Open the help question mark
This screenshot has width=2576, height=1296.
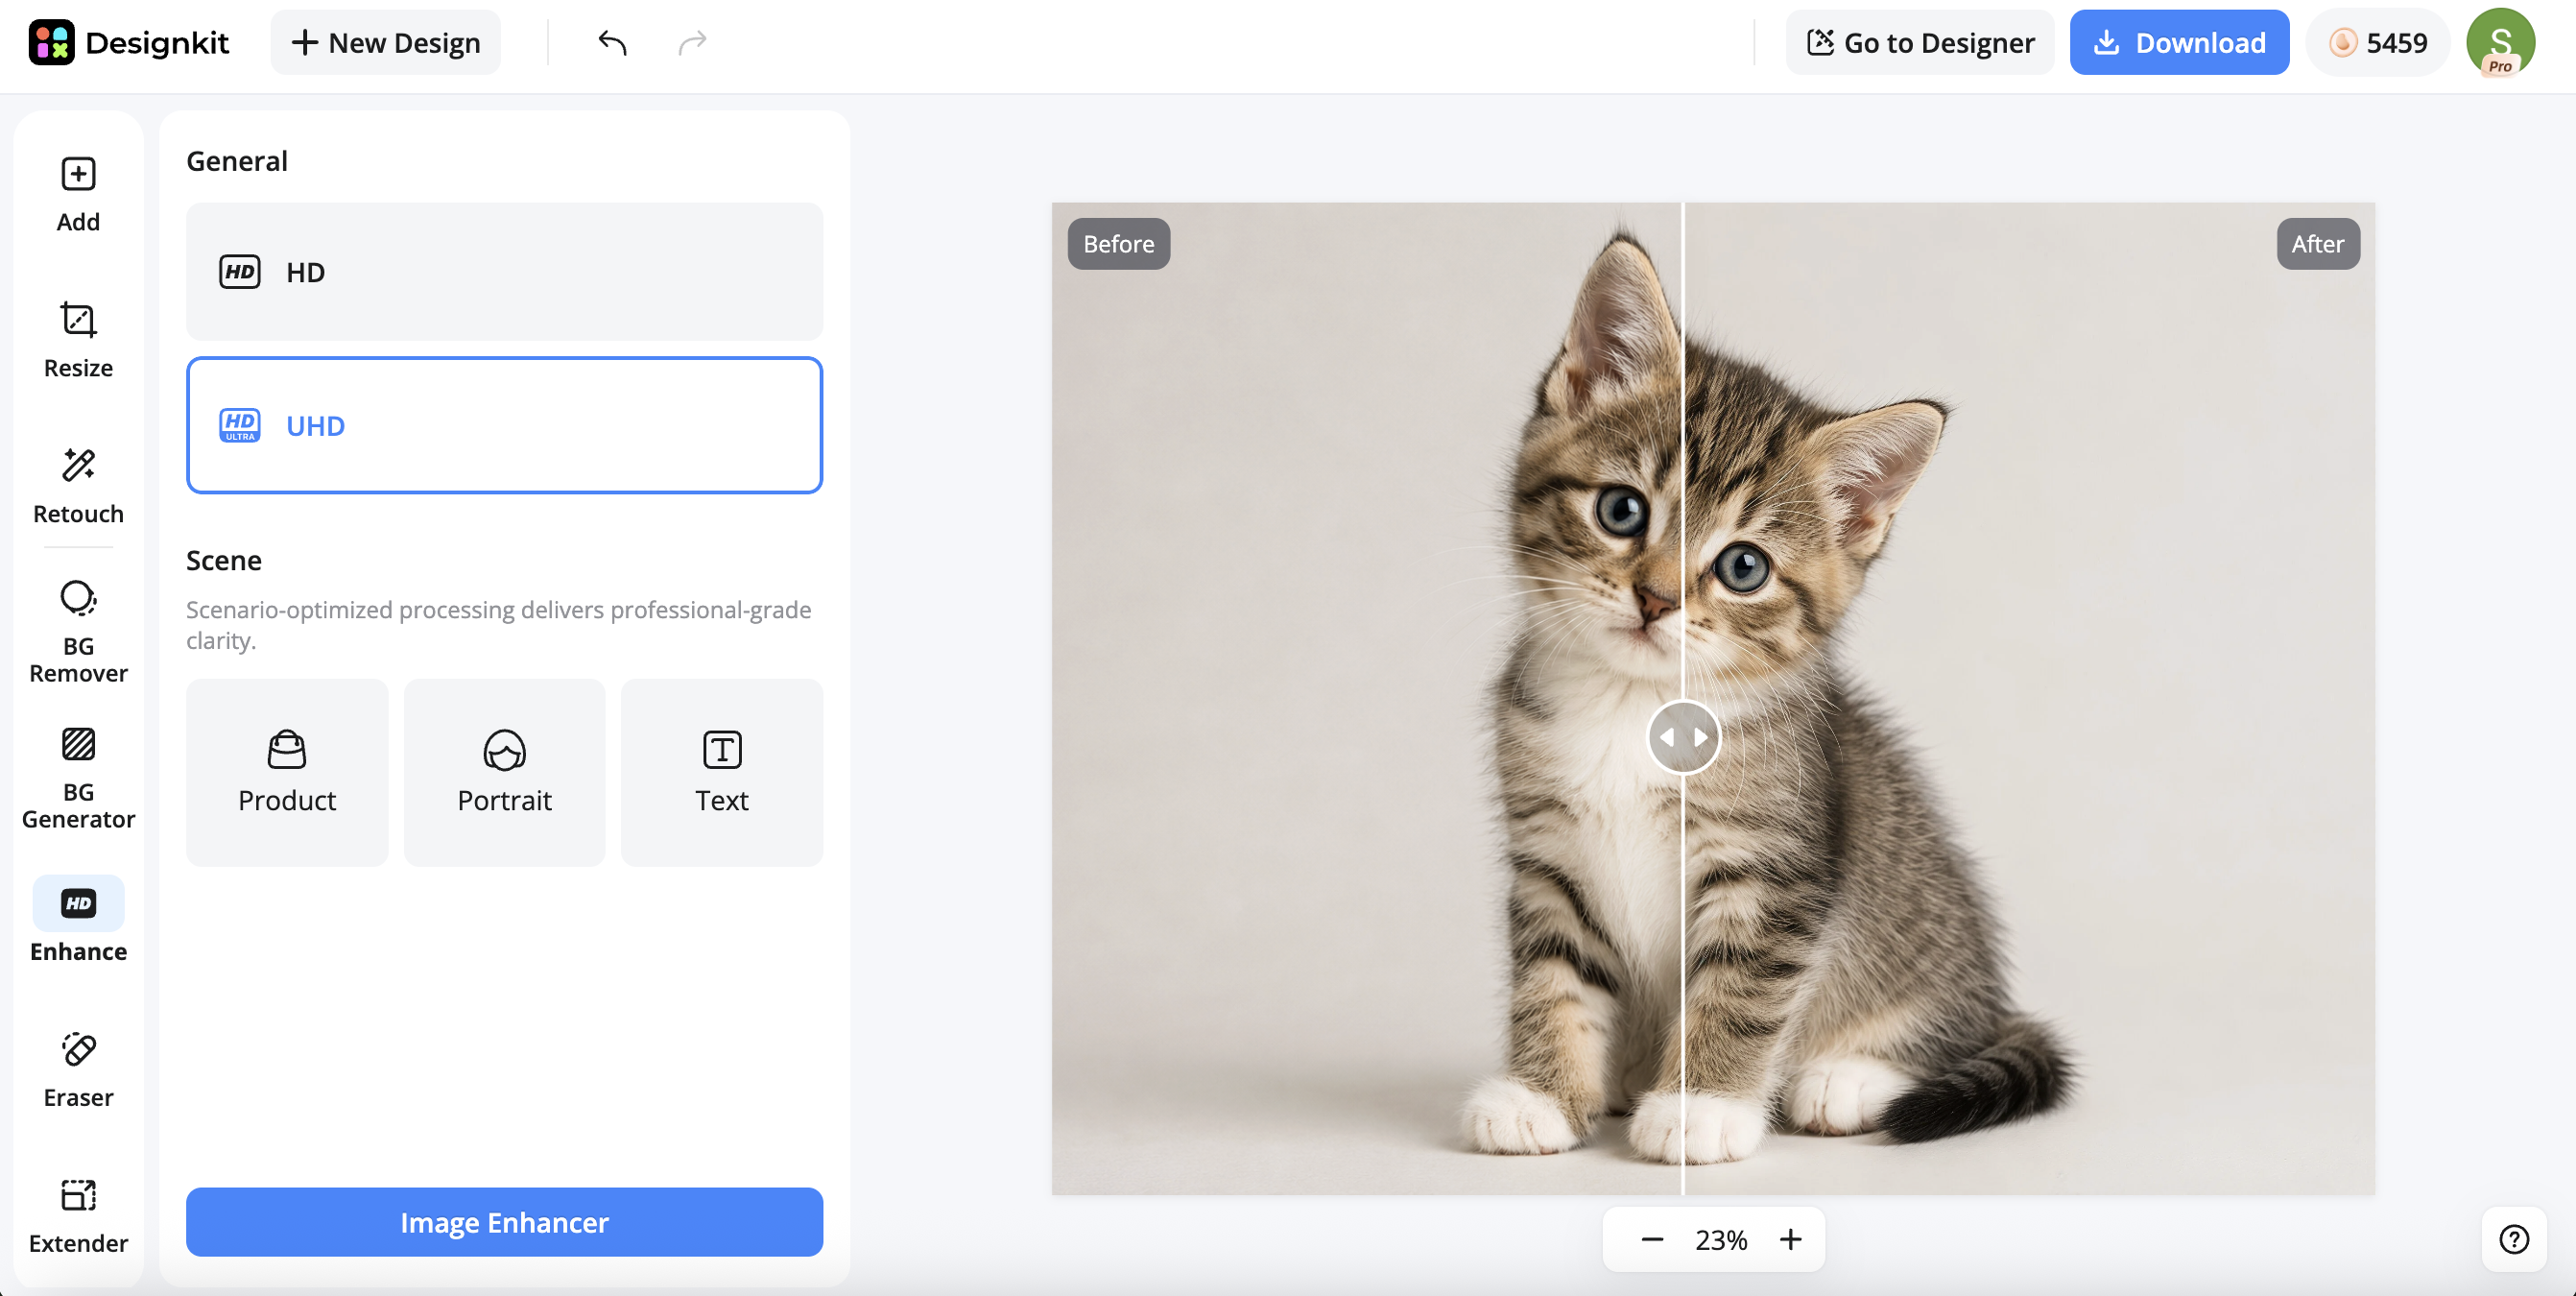click(2514, 1239)
